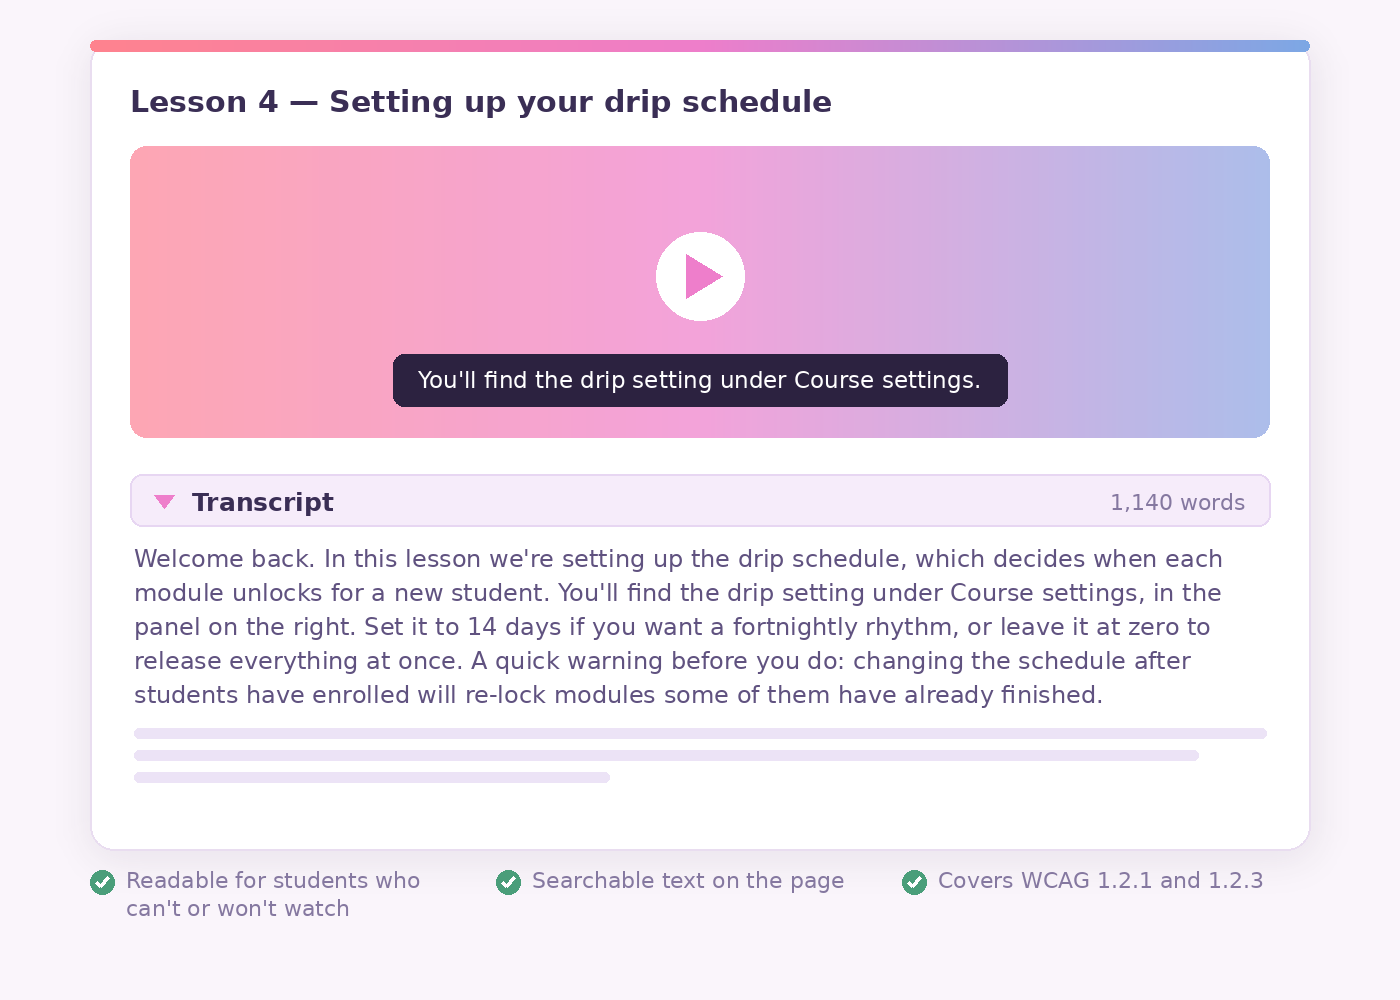Click the Searchable text on the page label
The width and height of the screenshot is (1400, 1000).
688,881
